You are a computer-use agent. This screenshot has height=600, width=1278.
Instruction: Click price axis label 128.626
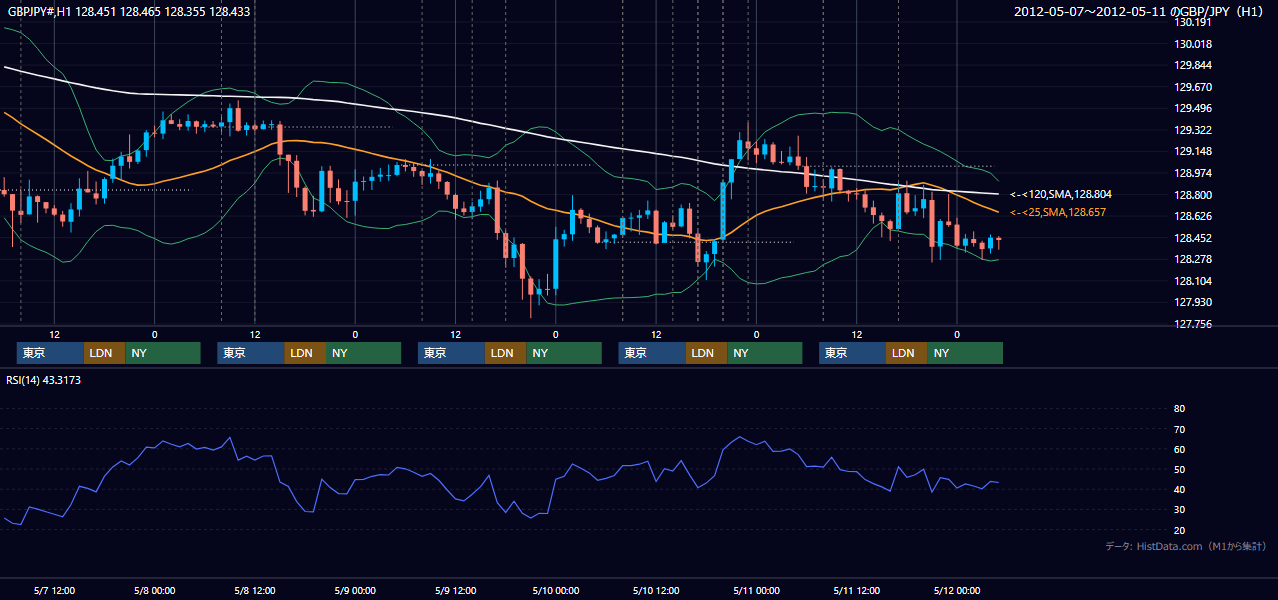[x=1194, y=216]
